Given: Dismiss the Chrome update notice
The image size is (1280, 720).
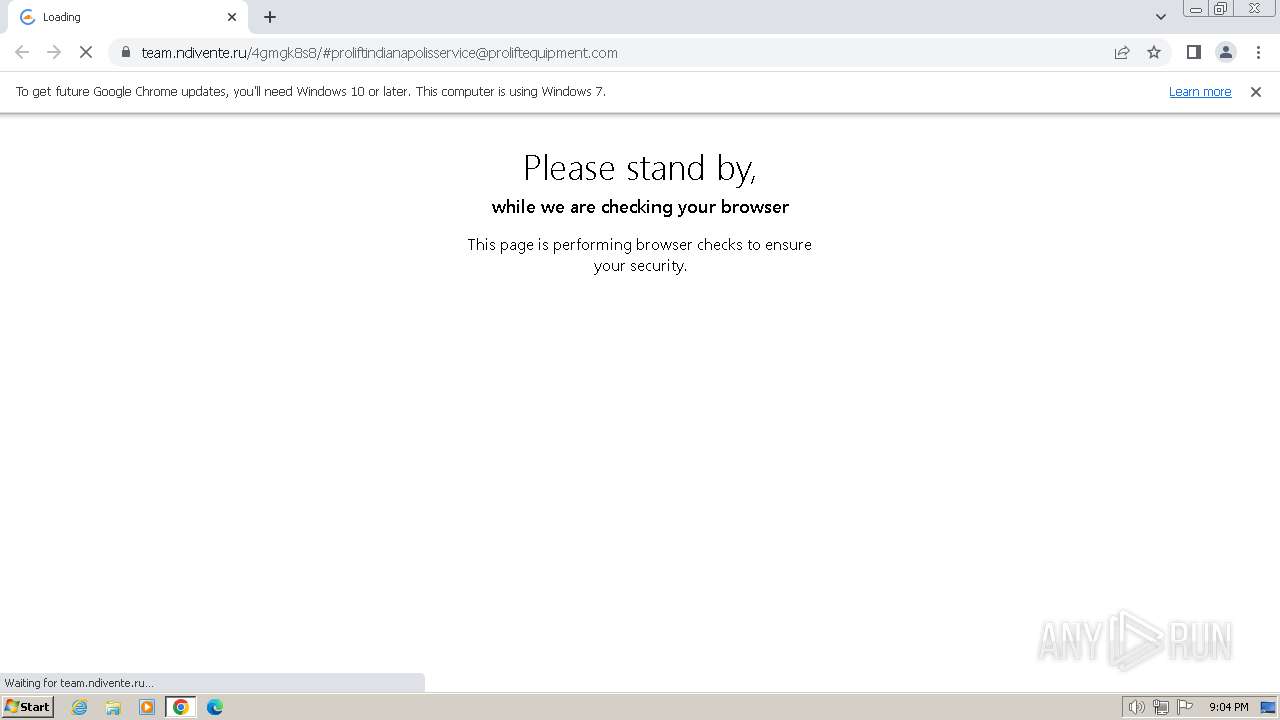Looking at the screenshot, I should 1256,92.
